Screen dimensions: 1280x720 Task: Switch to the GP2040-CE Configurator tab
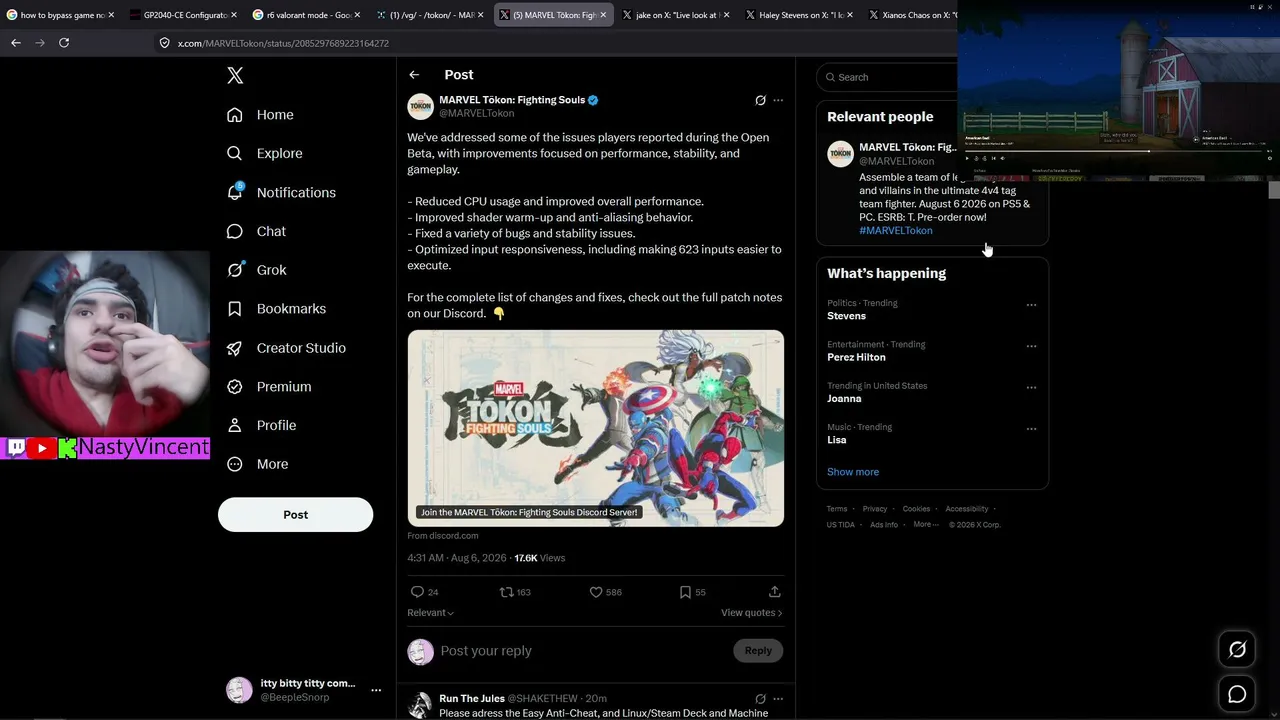click(x=183, y=15)
